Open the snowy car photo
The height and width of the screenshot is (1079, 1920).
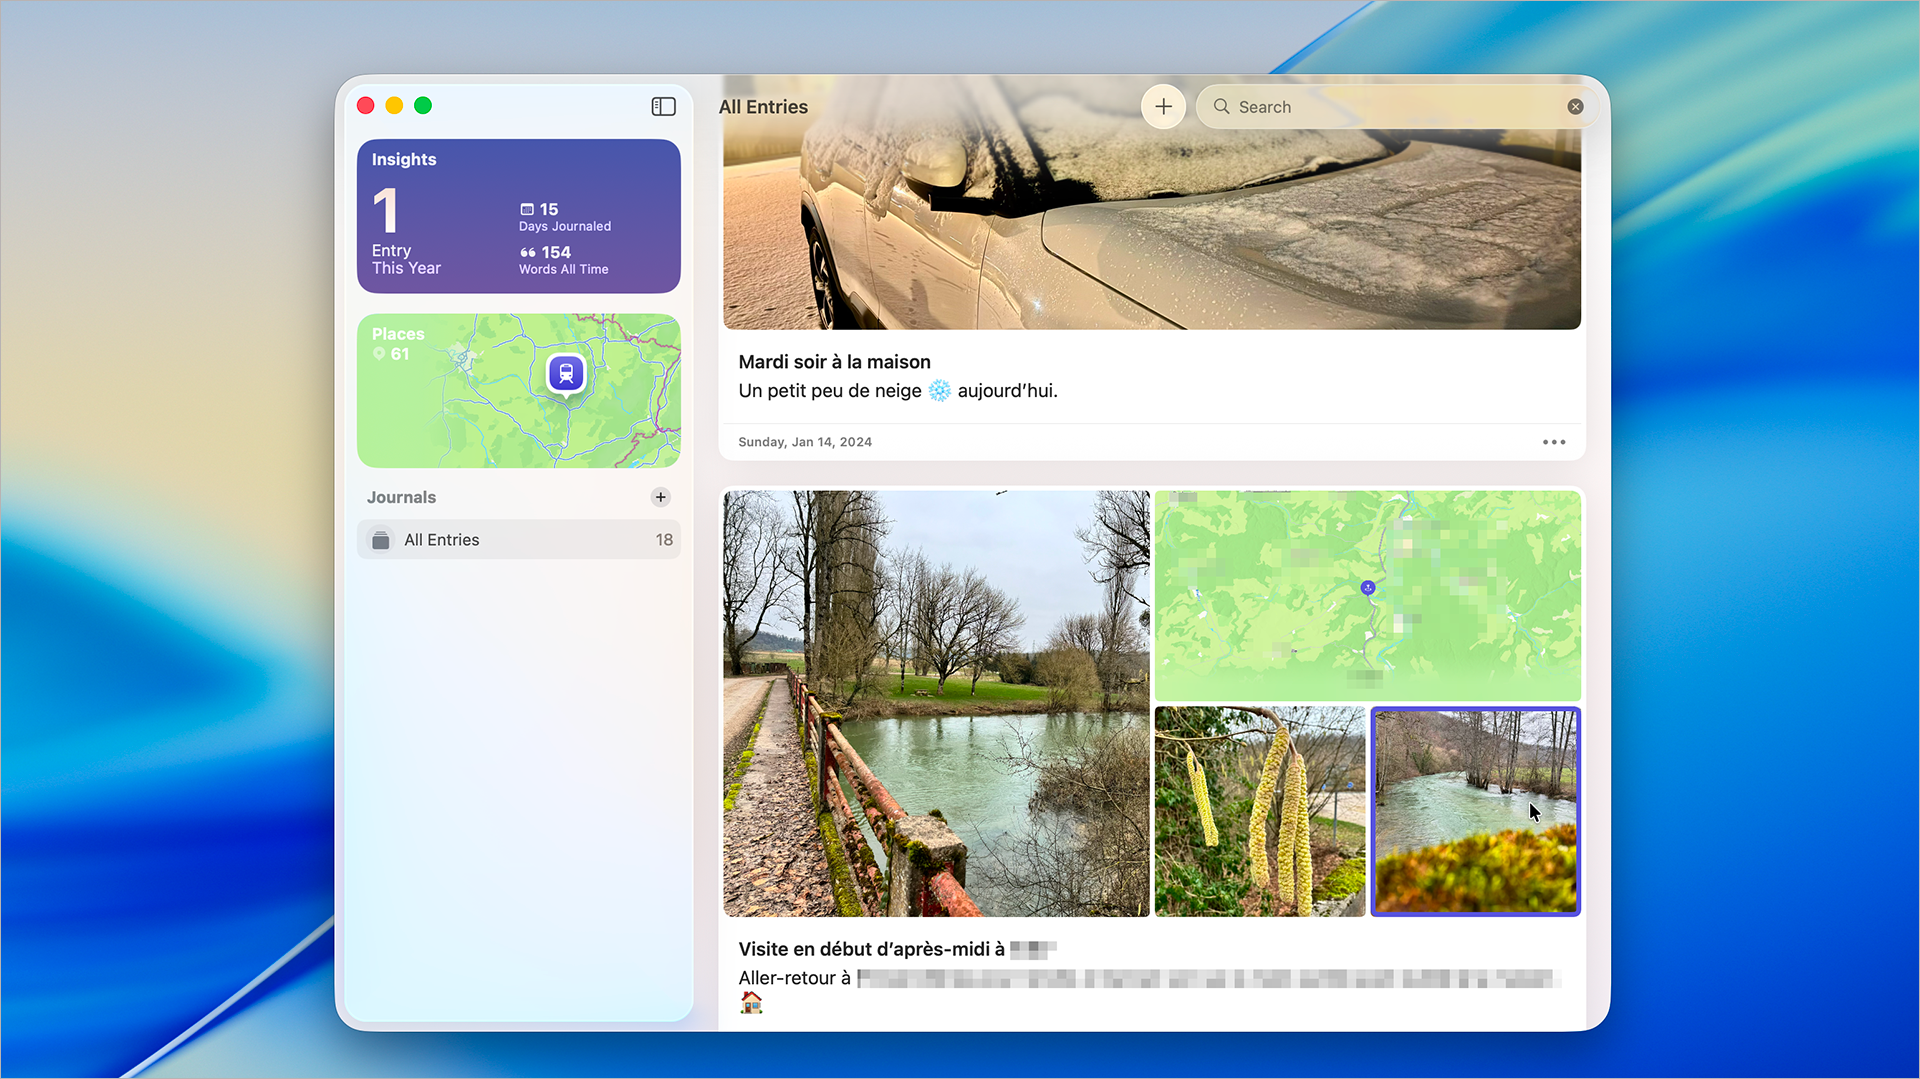coord(1152,203)
